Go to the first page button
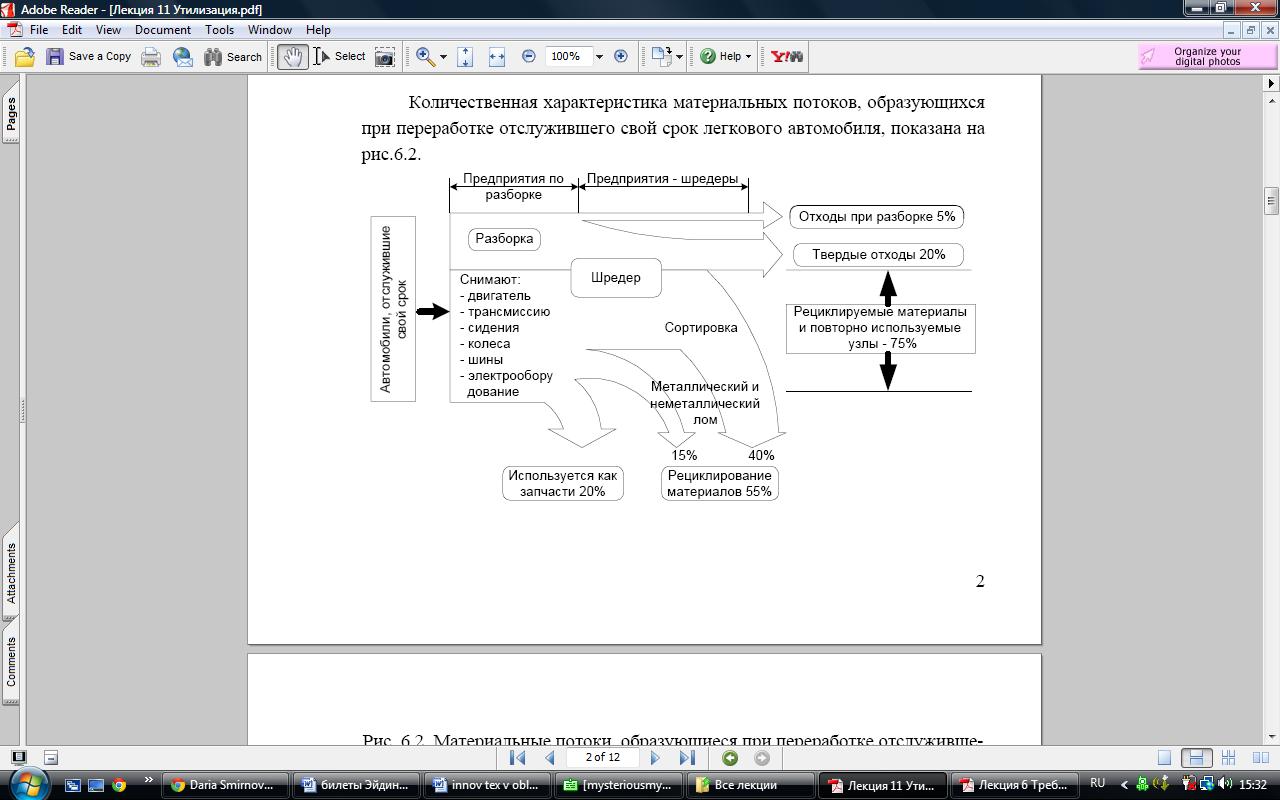Image resolution: width=1280 pixels, height=800 pixels. [518, 758]
